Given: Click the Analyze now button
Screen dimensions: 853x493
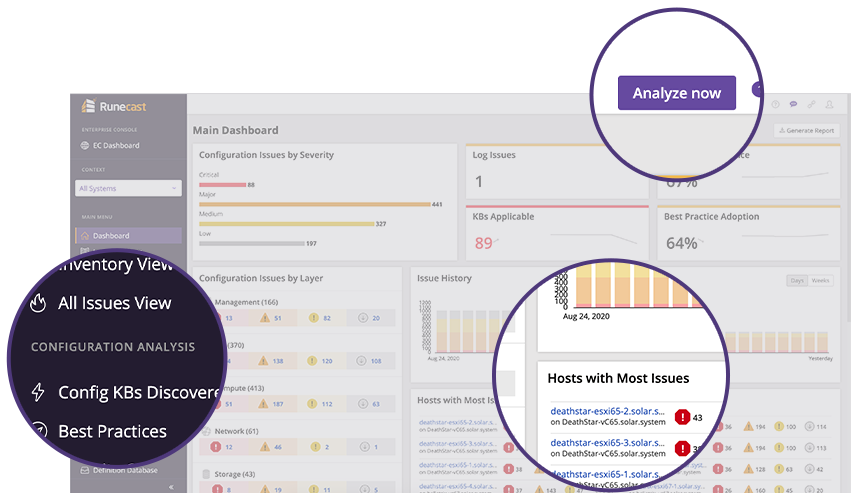Looking at the screenshot, I should point(677,93).
